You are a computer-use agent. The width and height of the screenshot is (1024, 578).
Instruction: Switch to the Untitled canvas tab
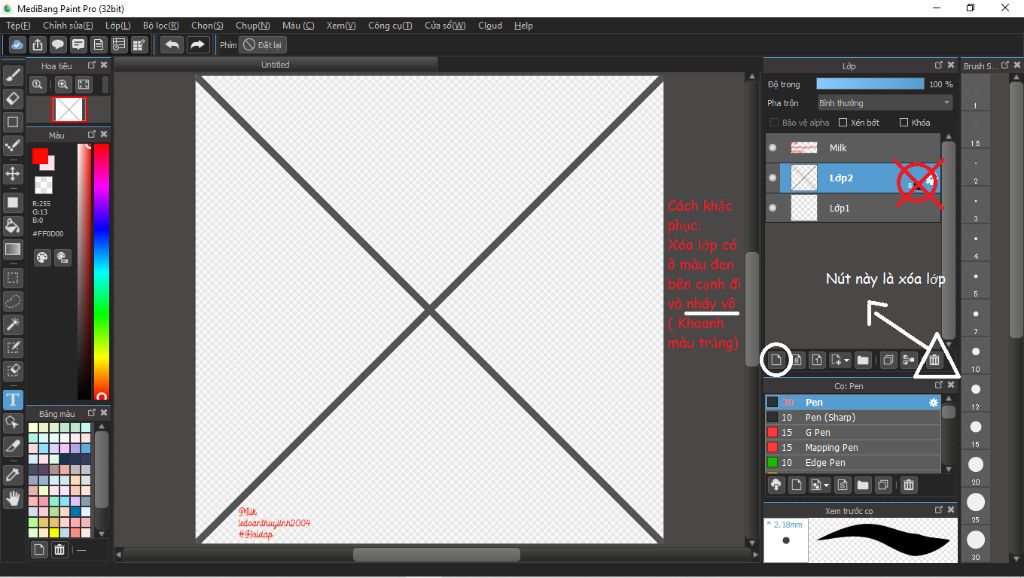[275, 65]
